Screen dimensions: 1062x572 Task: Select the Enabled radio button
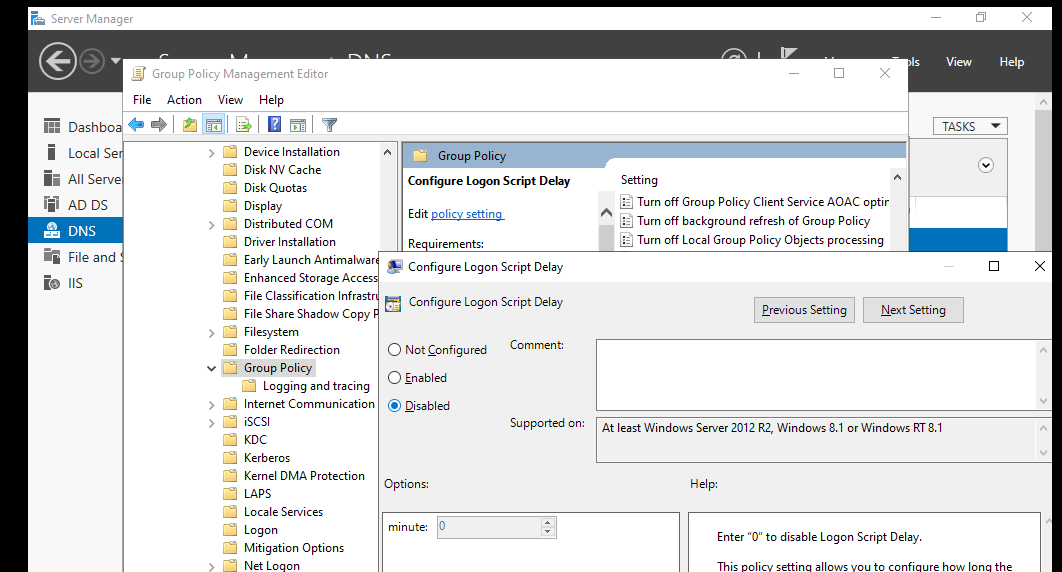pos(394,378)
